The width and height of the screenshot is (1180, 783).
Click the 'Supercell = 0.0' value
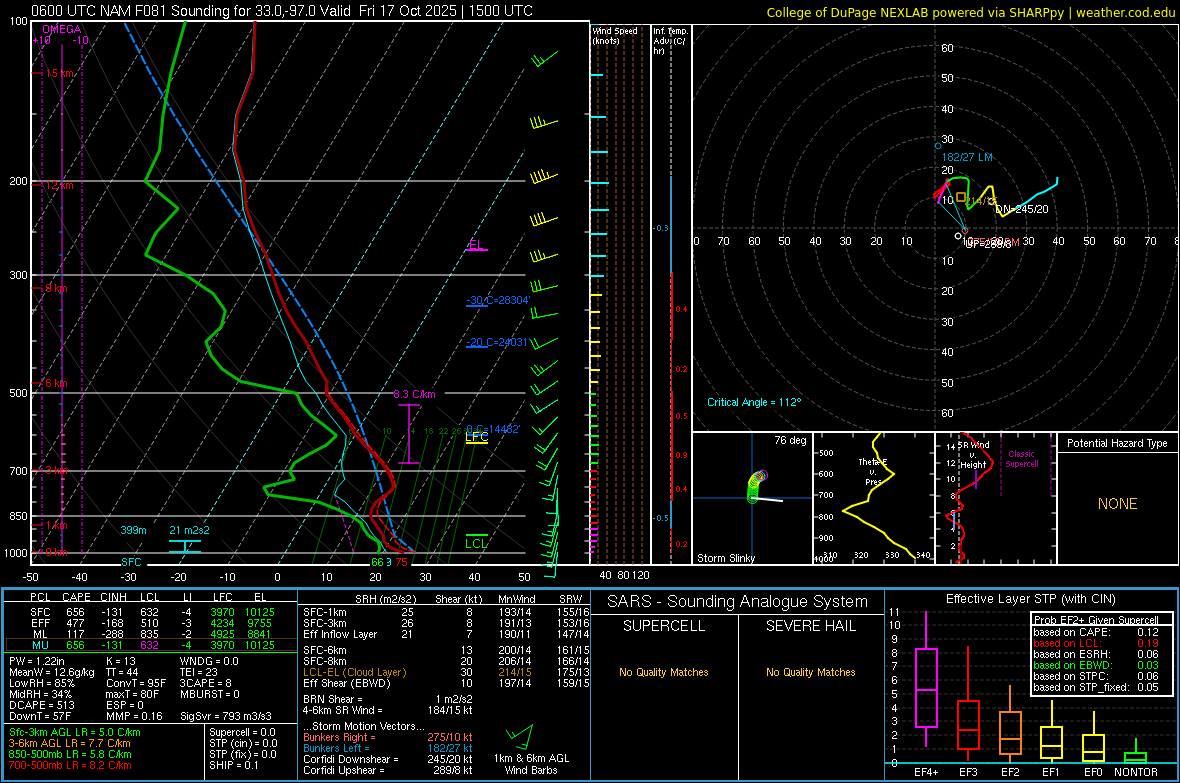[x=242, y=732]
